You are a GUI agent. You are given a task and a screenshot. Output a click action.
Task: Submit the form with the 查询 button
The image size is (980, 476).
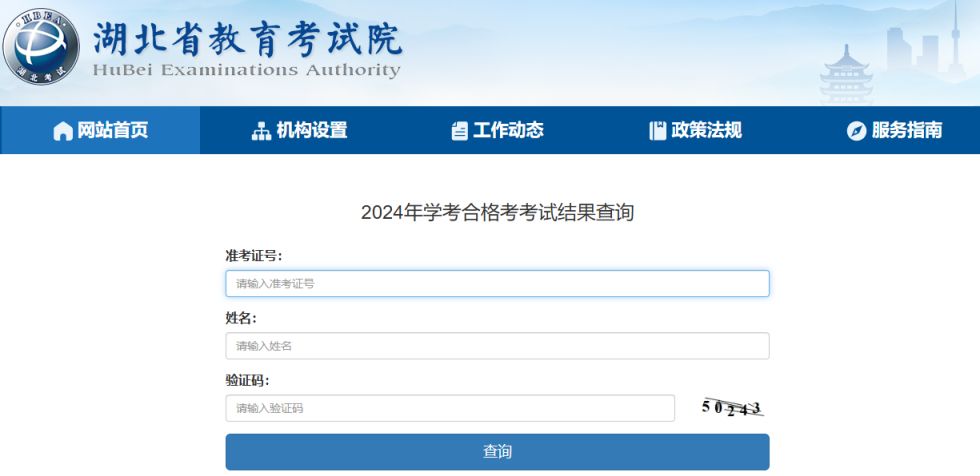tap(498, 452)
